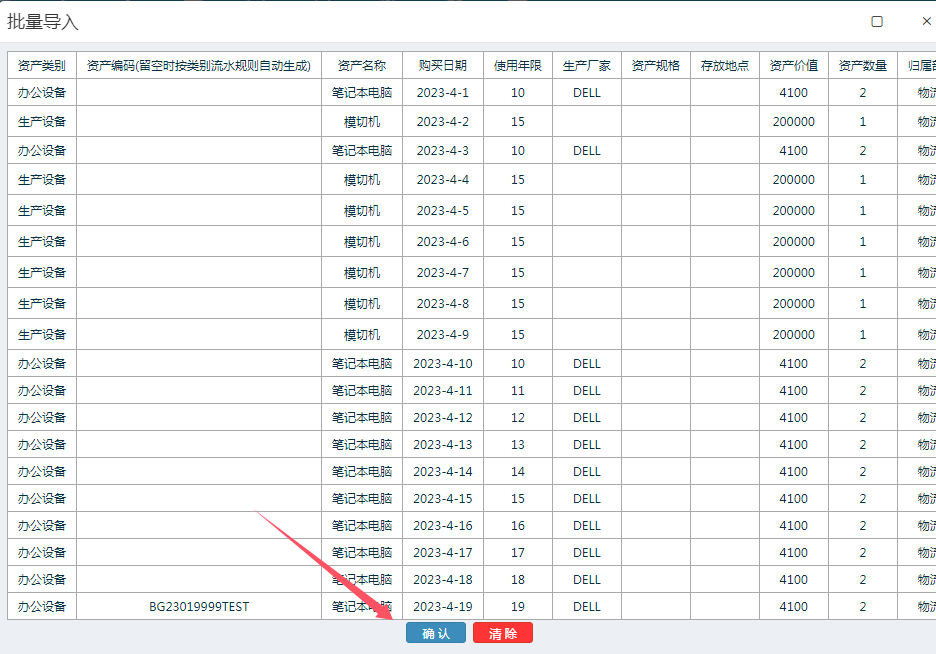This screenshot has width=936, height=654.
Task: Click the date cell 2023-4-15
Action: click(x=442, y=499)
